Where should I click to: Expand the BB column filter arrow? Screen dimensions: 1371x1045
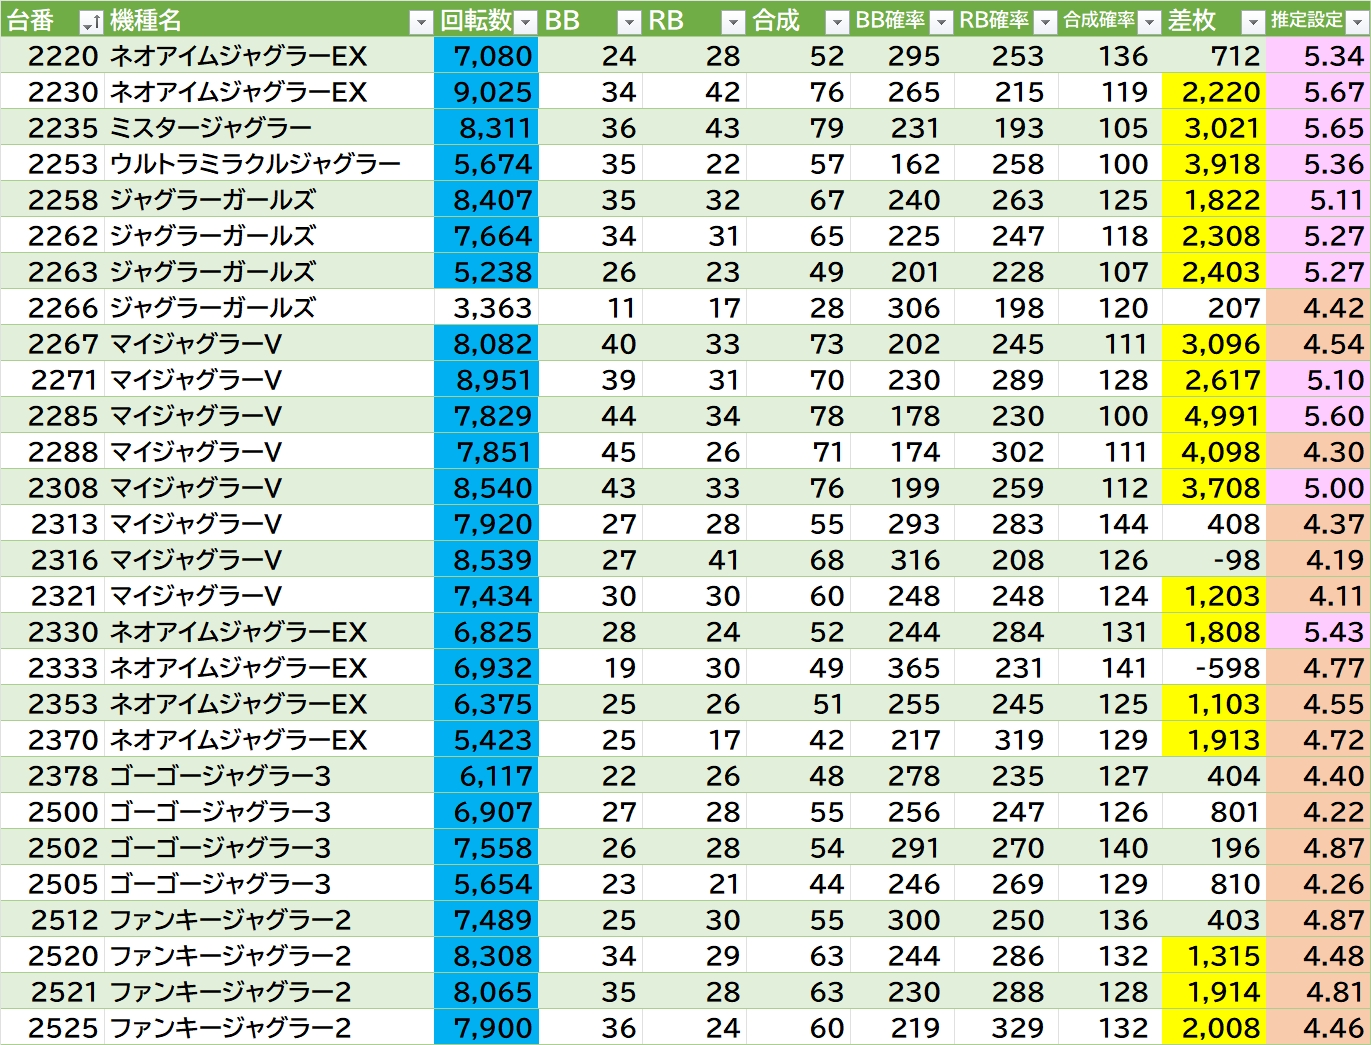(629, 22)
